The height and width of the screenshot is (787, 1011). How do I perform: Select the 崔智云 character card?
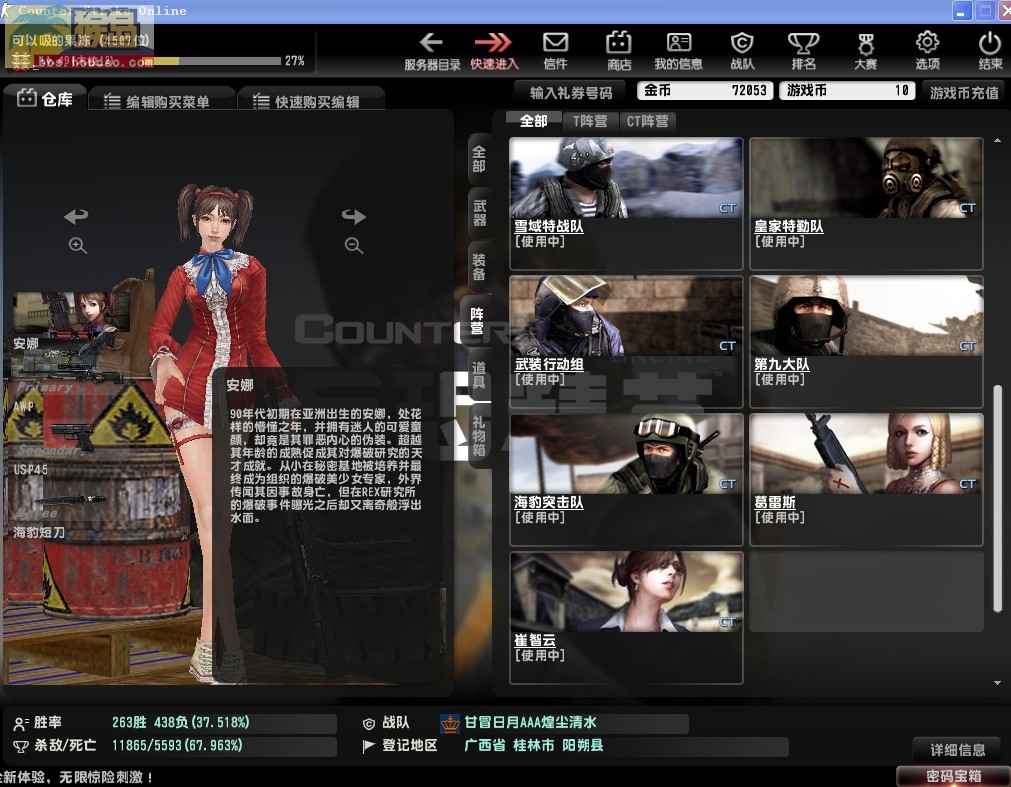[x=626, y=617]
